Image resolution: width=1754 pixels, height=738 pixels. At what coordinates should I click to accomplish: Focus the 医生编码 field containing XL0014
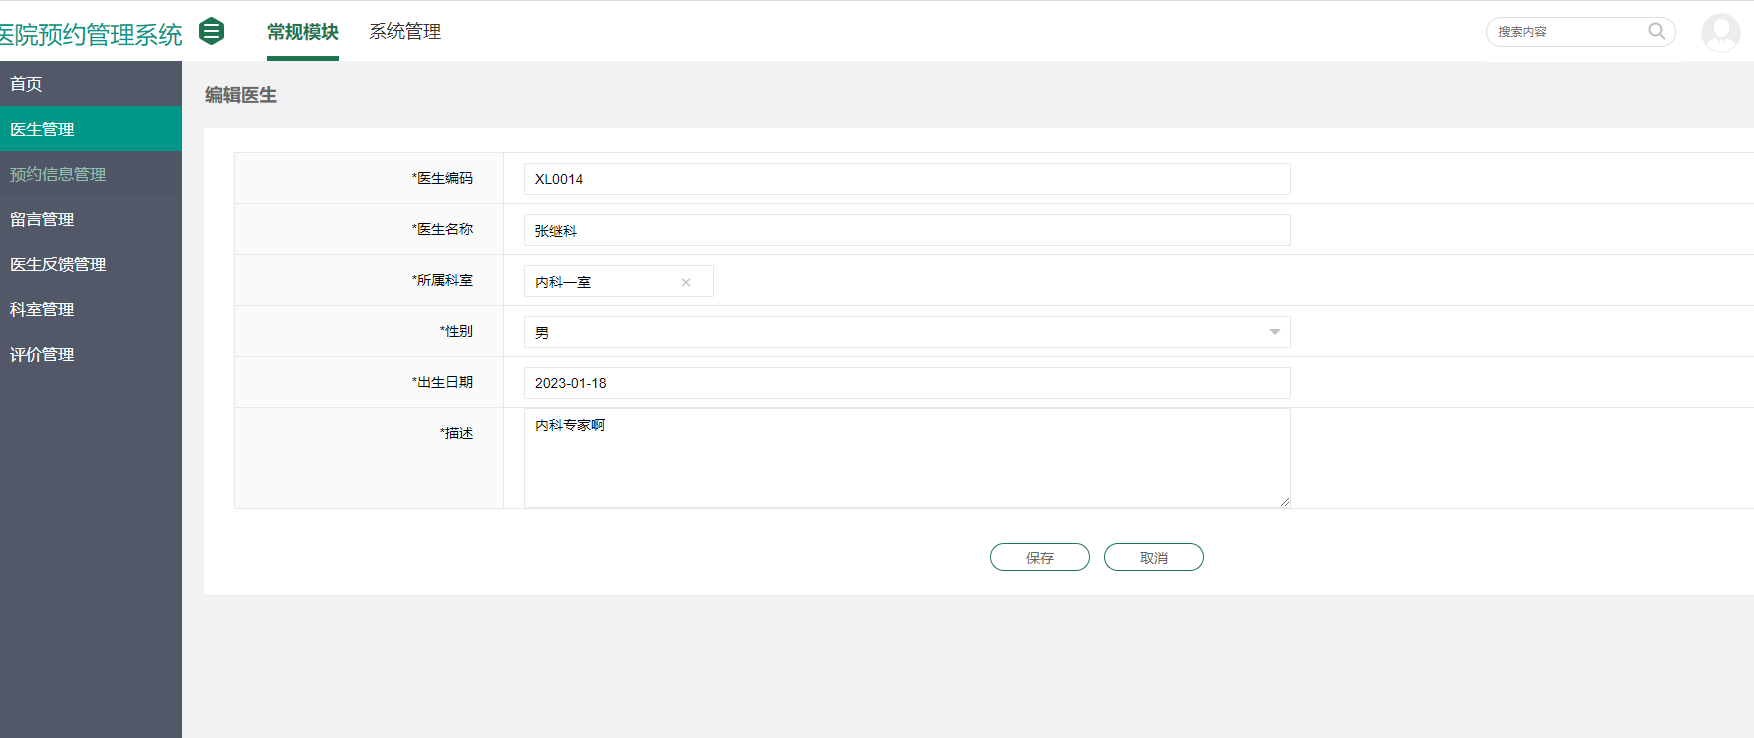[907, 179]
